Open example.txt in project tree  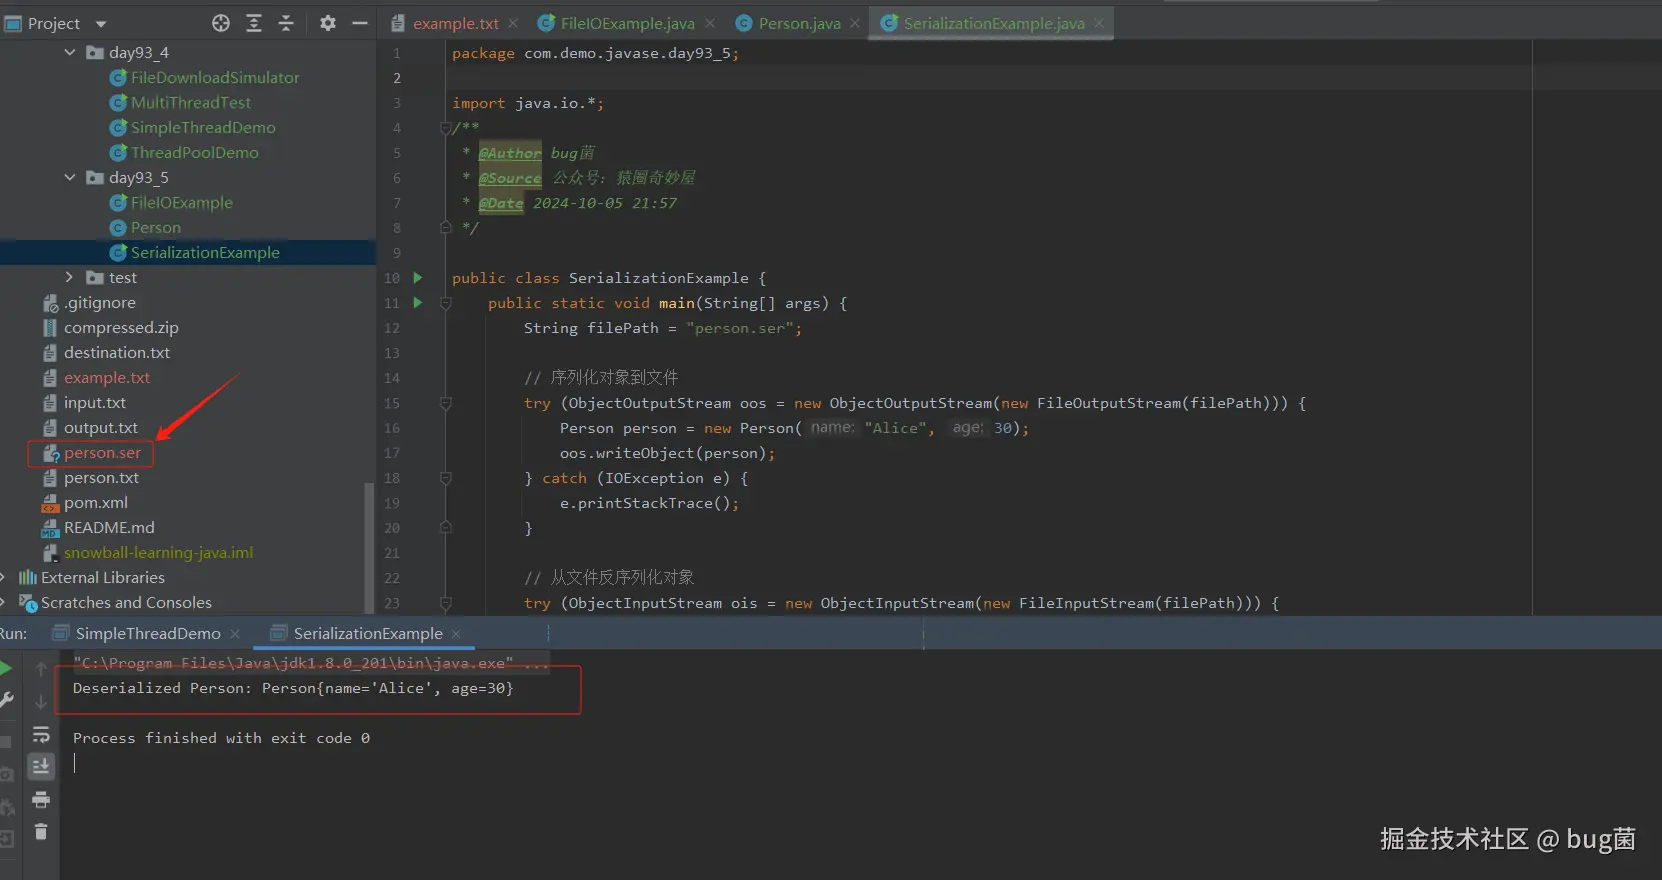tap(106, 377)
